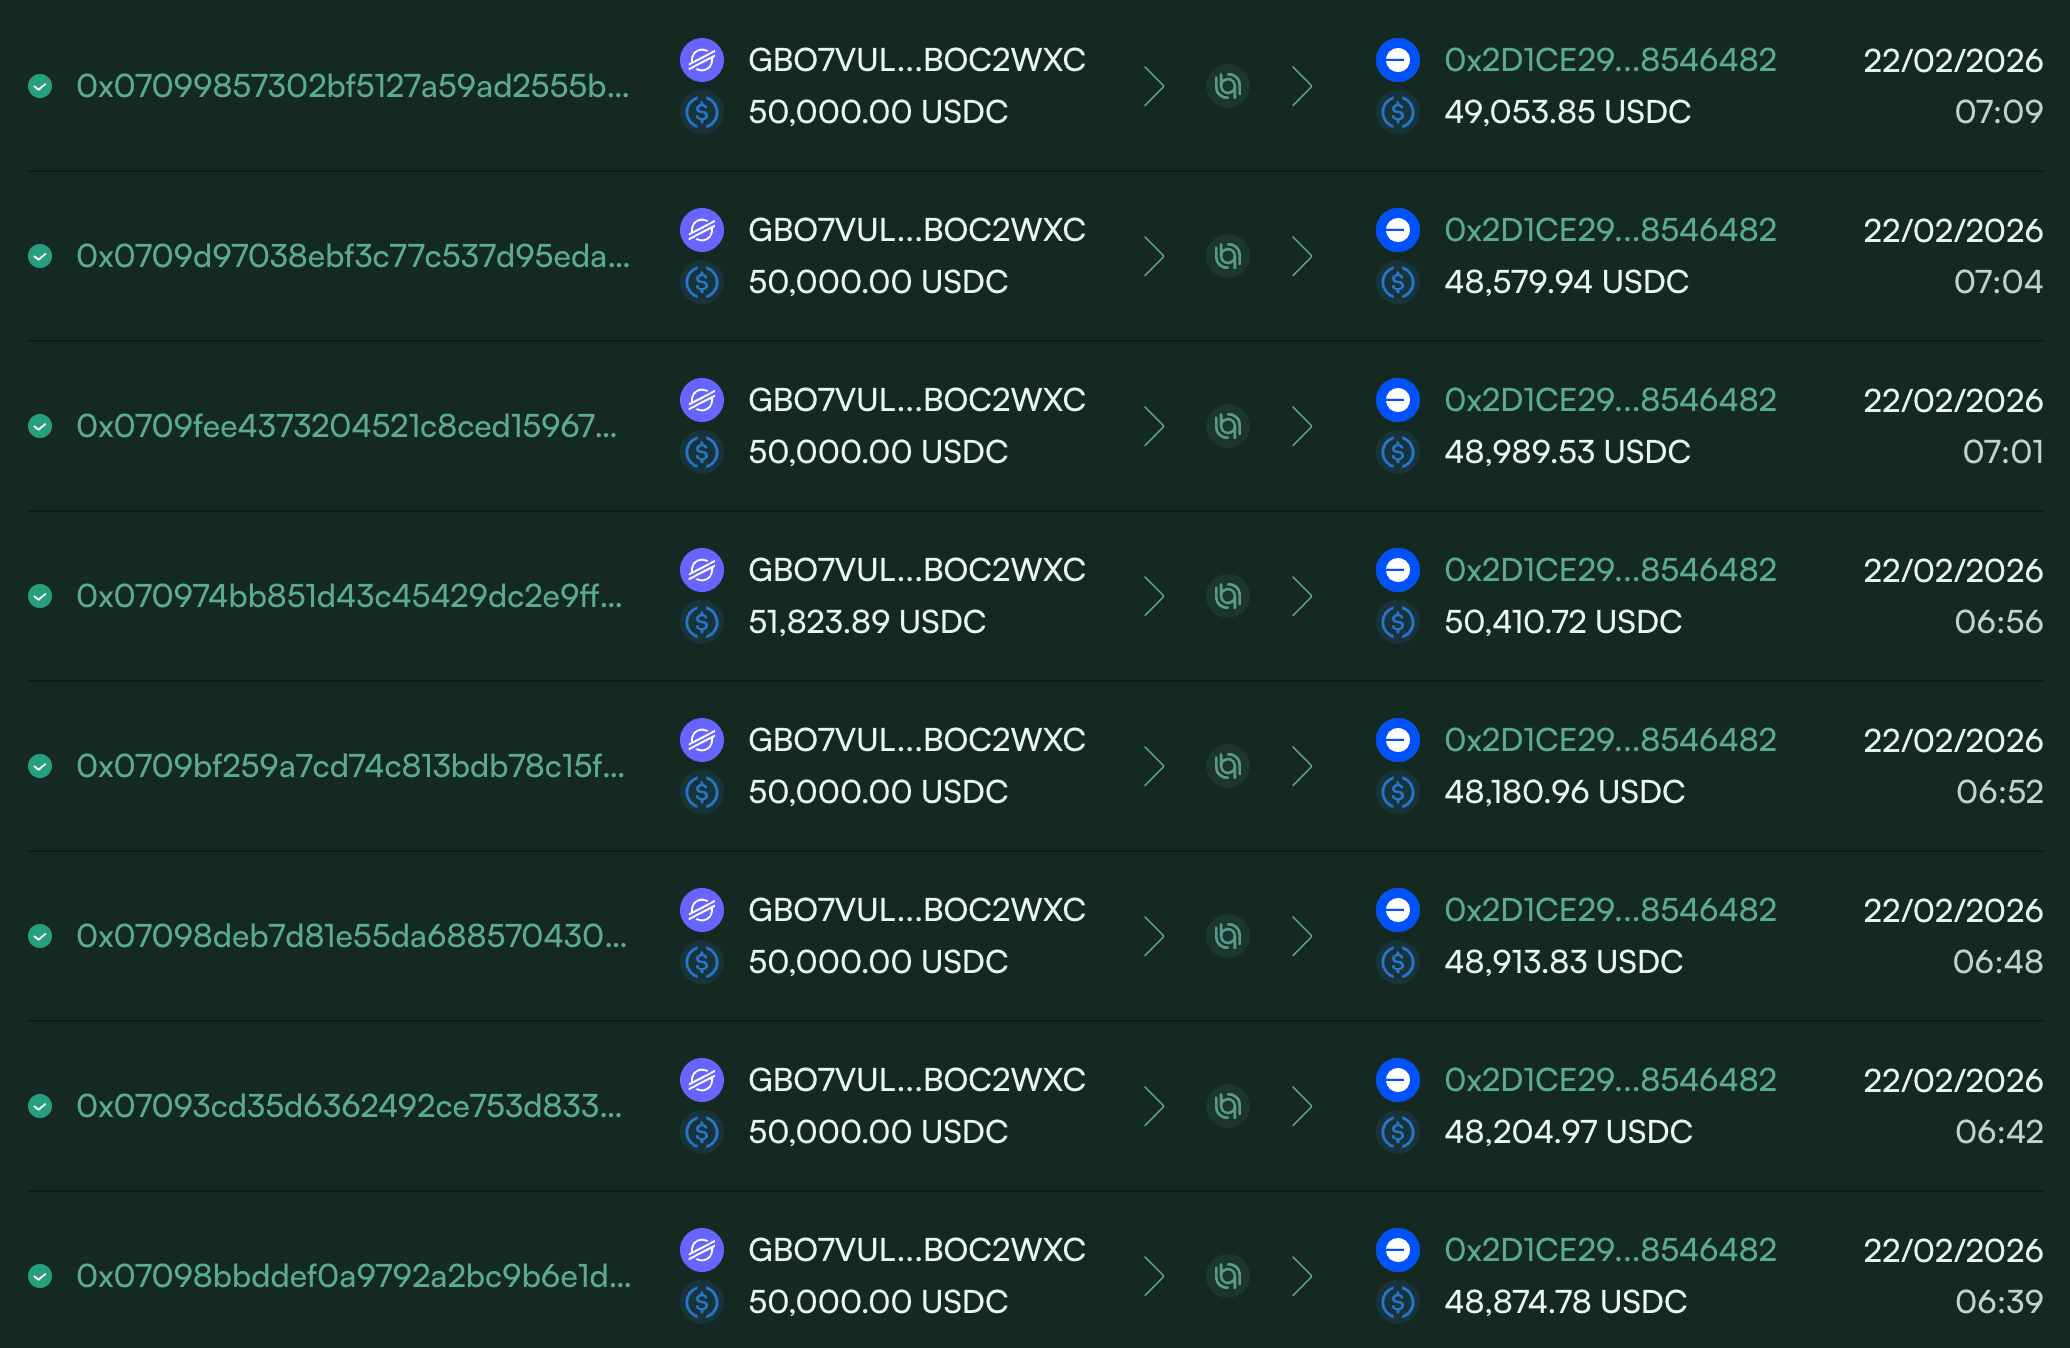Expand the right chevron after GBO7VUL on row one
This screenshot has width=2070, height=1348.
pyautogui.click(x=1155, y=87)
